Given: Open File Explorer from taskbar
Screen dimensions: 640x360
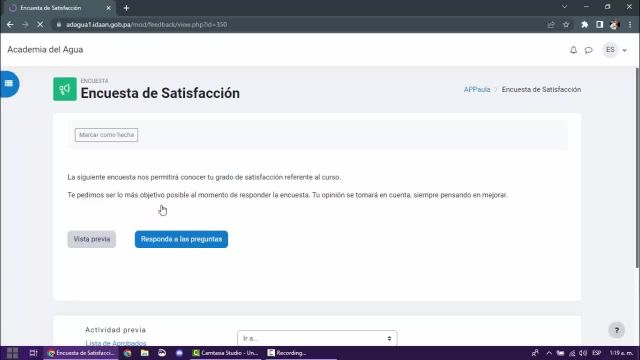Looking at the screenshot, I should pyautogui.click(x=144, y=353).
